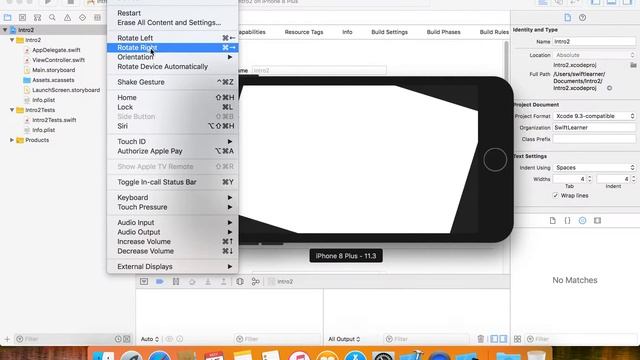Click the Step Over debug icon
Image resolution: width=640 pixels, height=360 pixels.
pyautogui.click(x=192, y=282)
